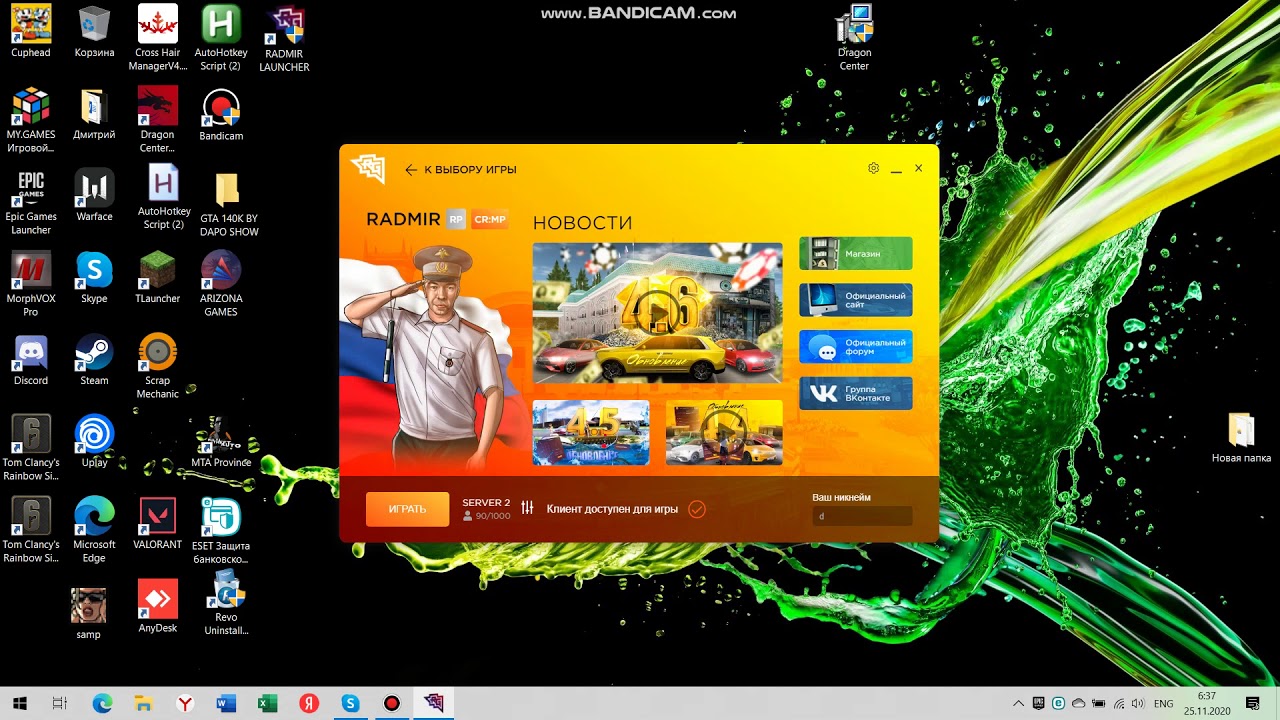Open MorphVOX Pro shortcut
Screen dimensions: 1280x720
coord(31,284)
